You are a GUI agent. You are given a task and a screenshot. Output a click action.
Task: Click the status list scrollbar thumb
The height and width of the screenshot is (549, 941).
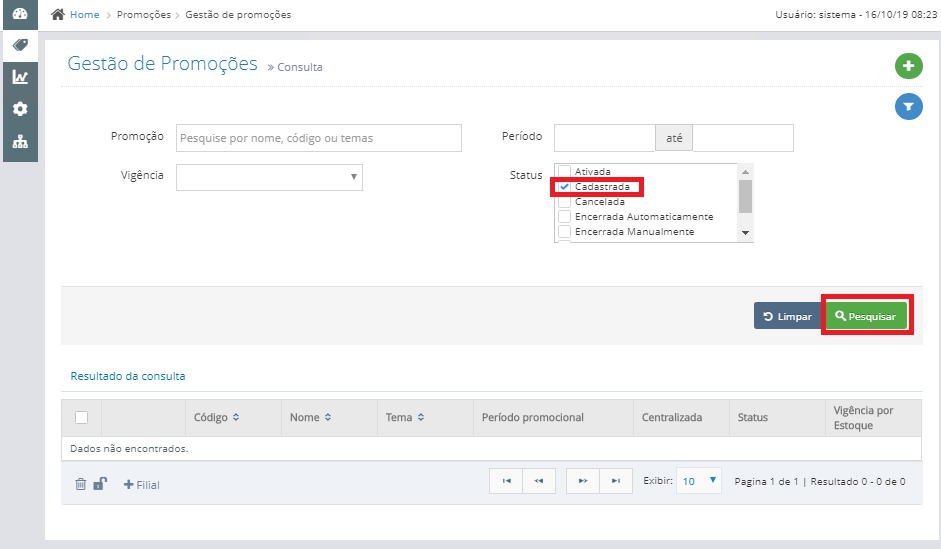coord(745,196)
